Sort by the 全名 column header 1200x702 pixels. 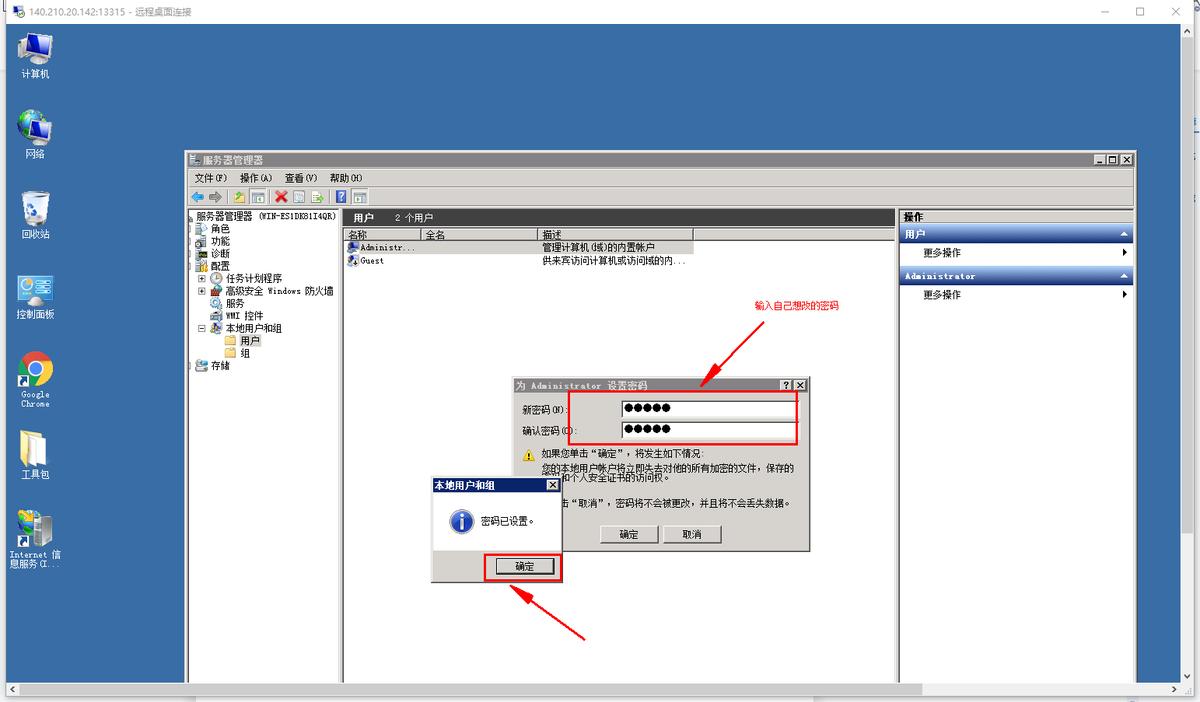479,235
